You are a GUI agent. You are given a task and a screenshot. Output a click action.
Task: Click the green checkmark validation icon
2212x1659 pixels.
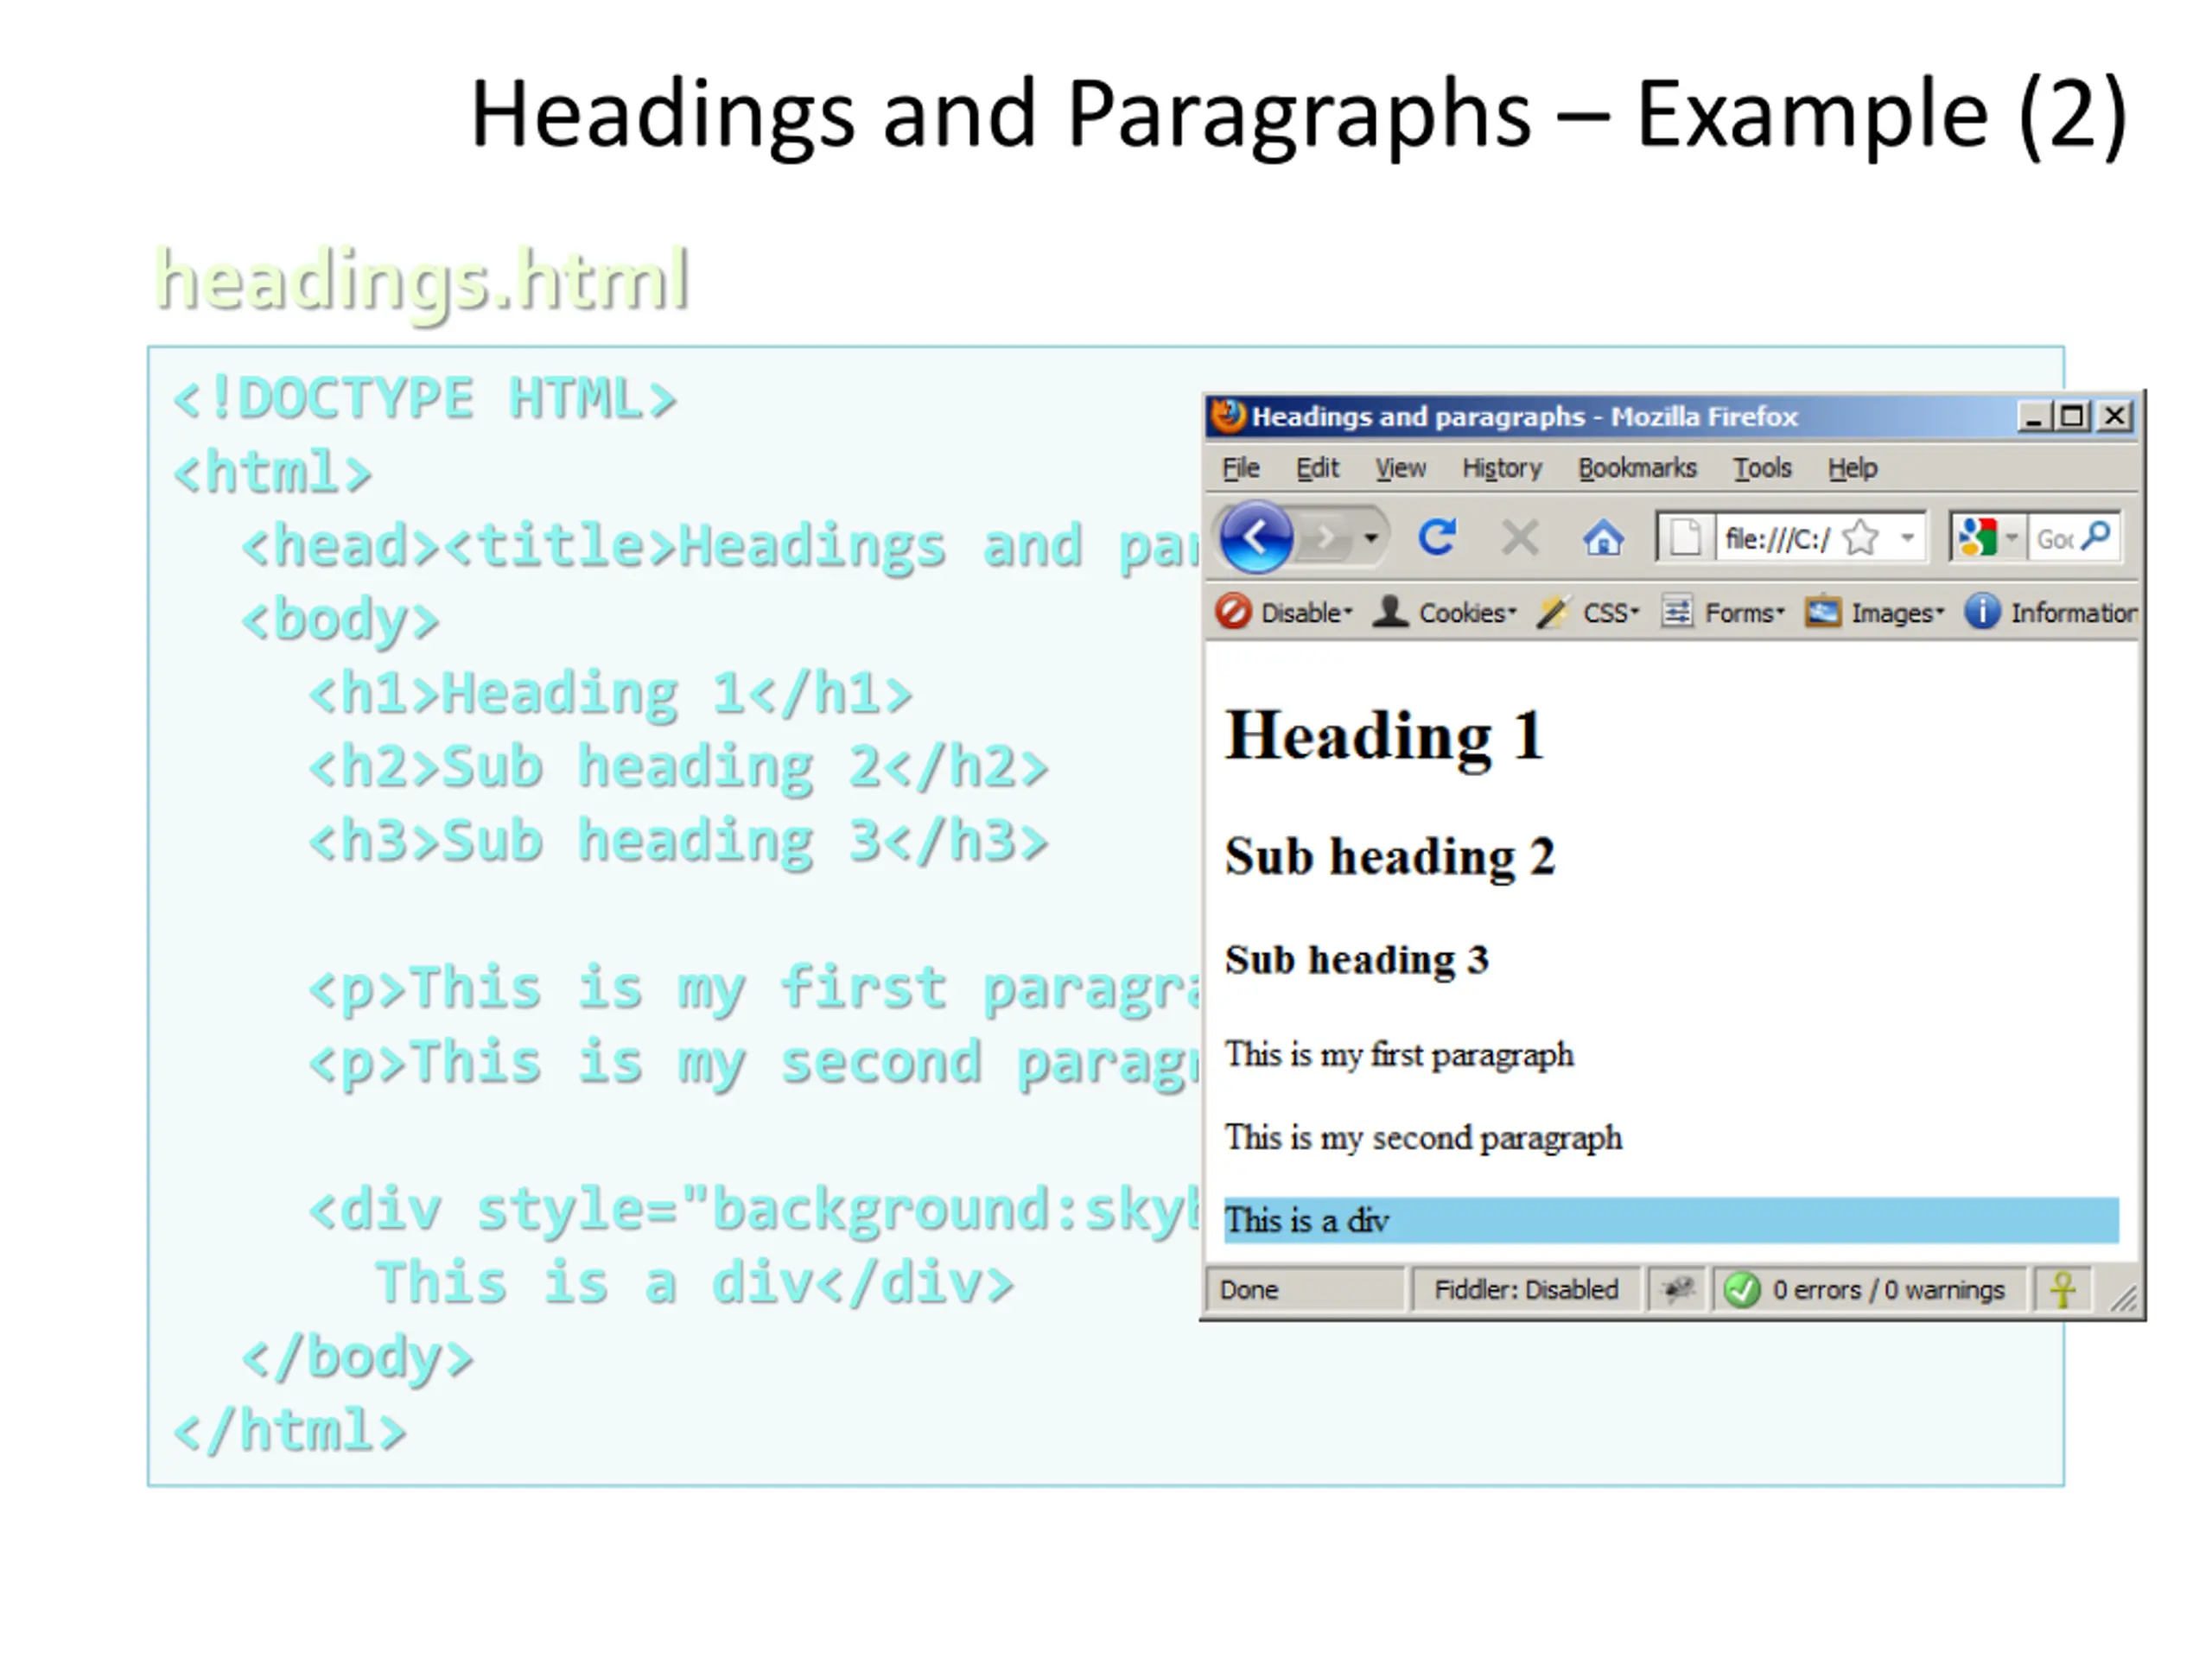1741,1290
